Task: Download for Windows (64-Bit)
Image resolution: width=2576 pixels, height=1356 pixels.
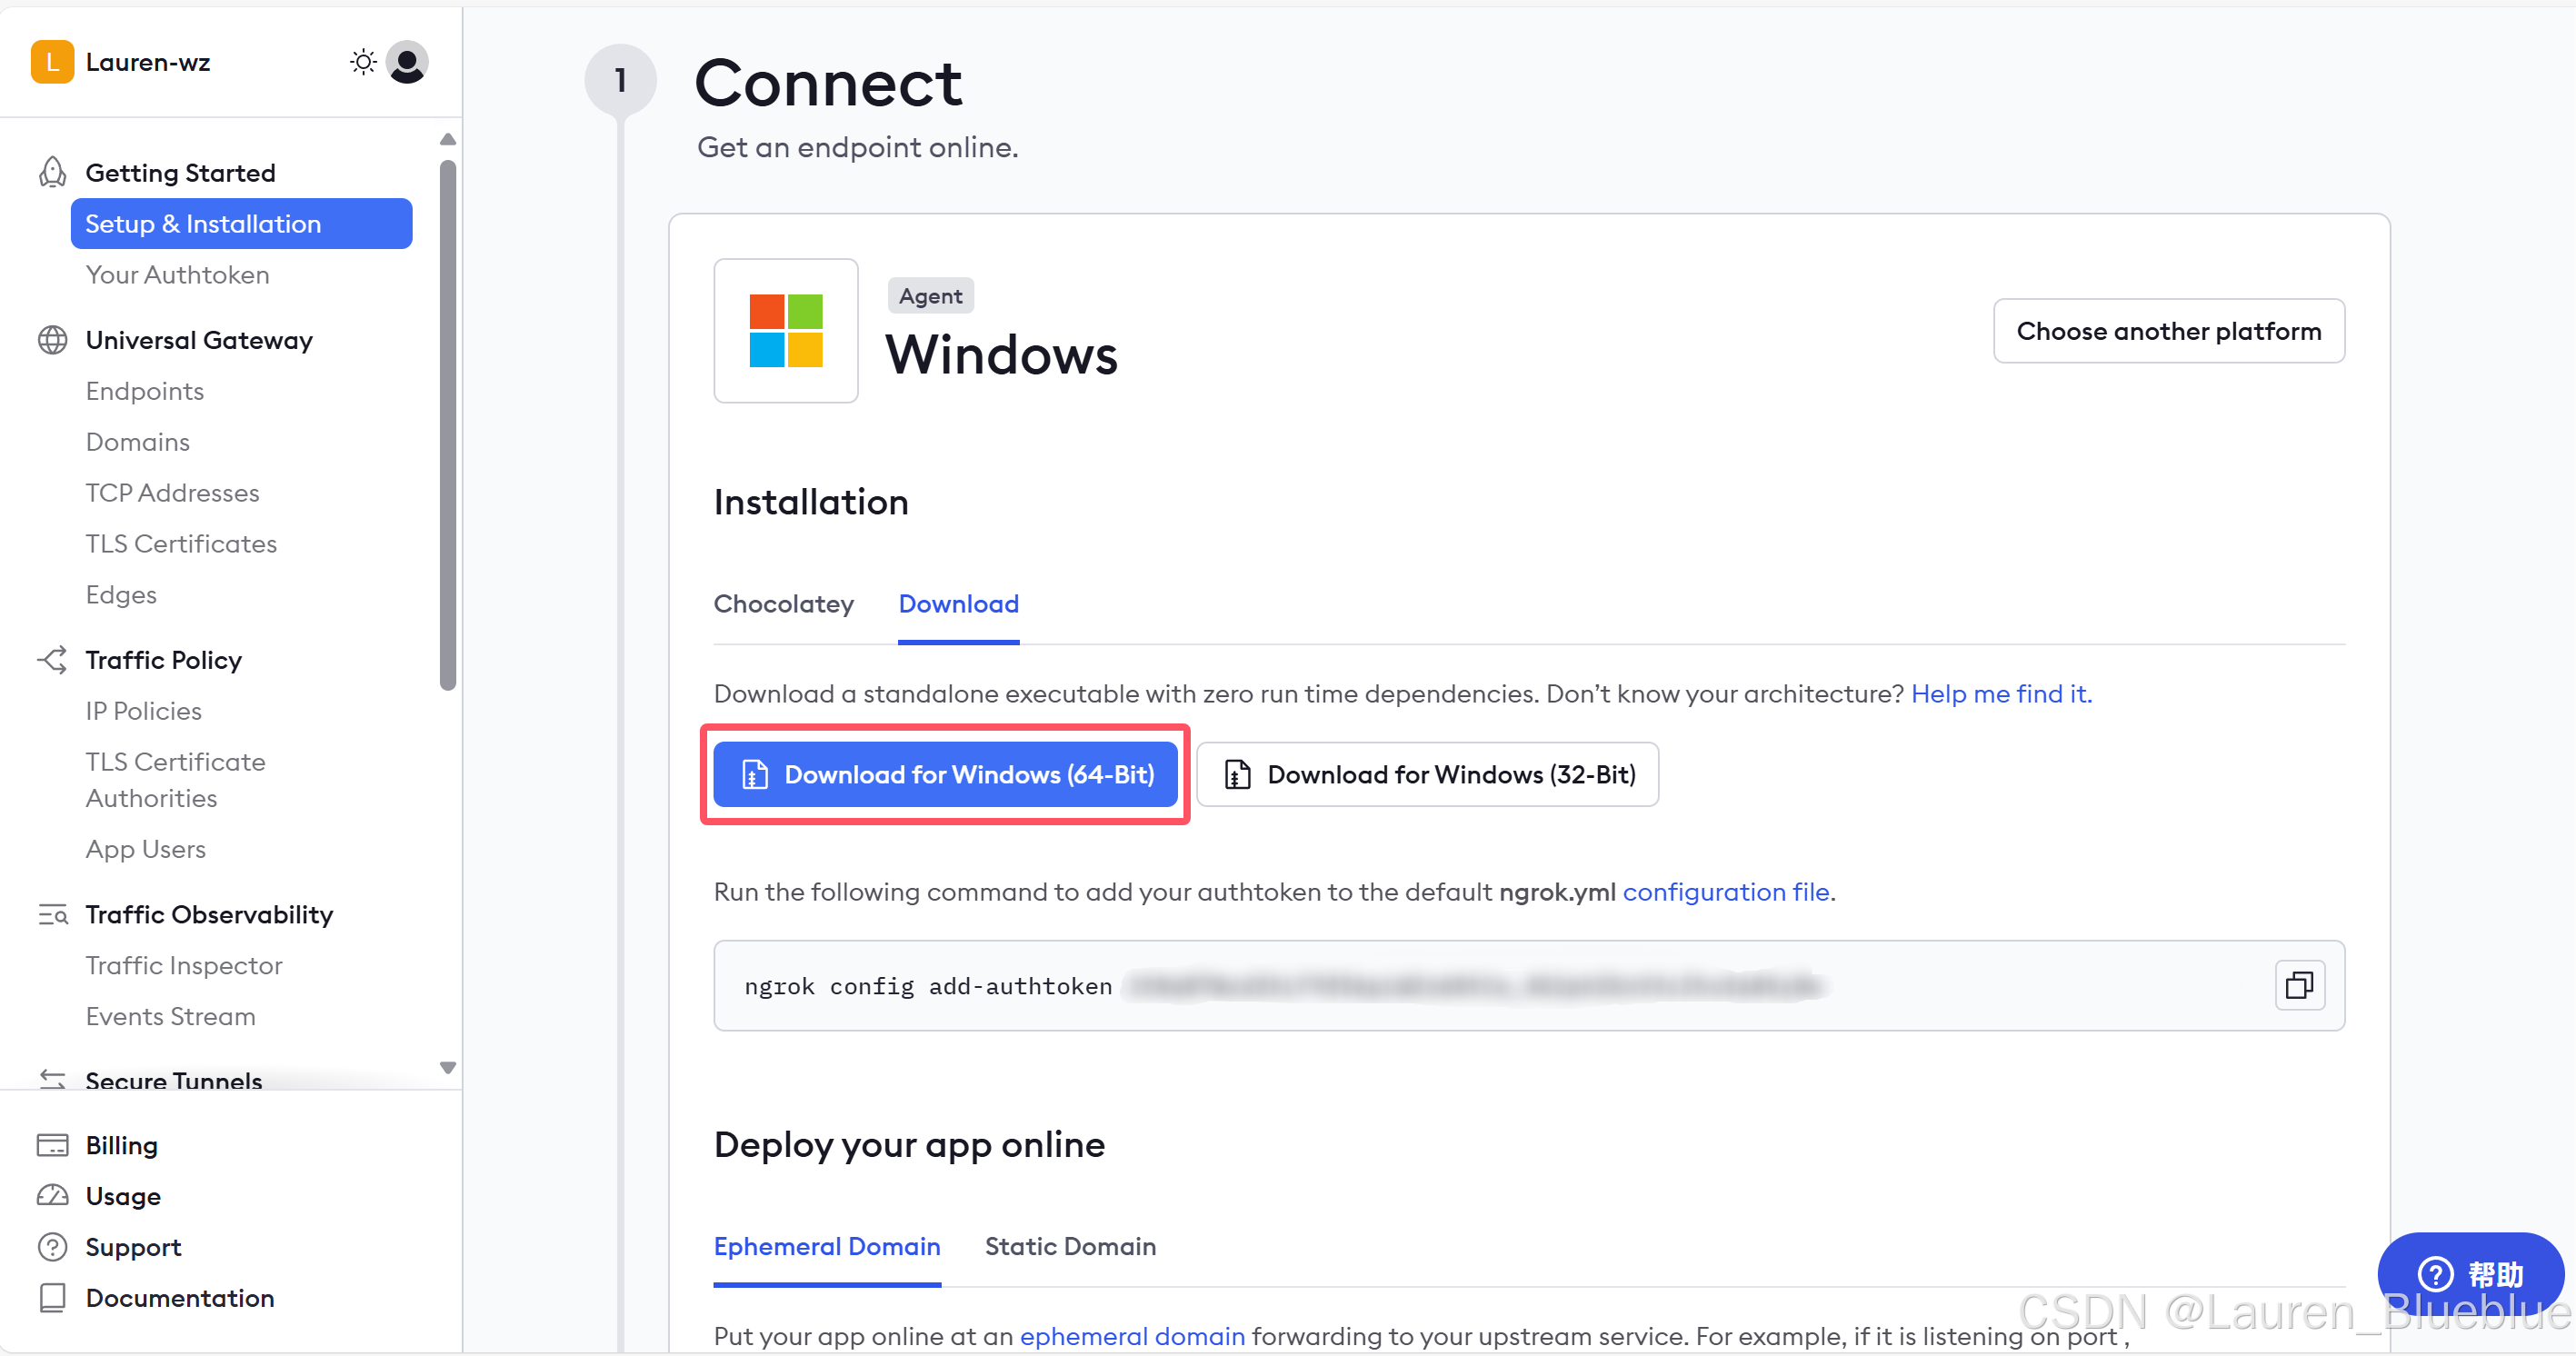Action: click(x=945, y=774)
